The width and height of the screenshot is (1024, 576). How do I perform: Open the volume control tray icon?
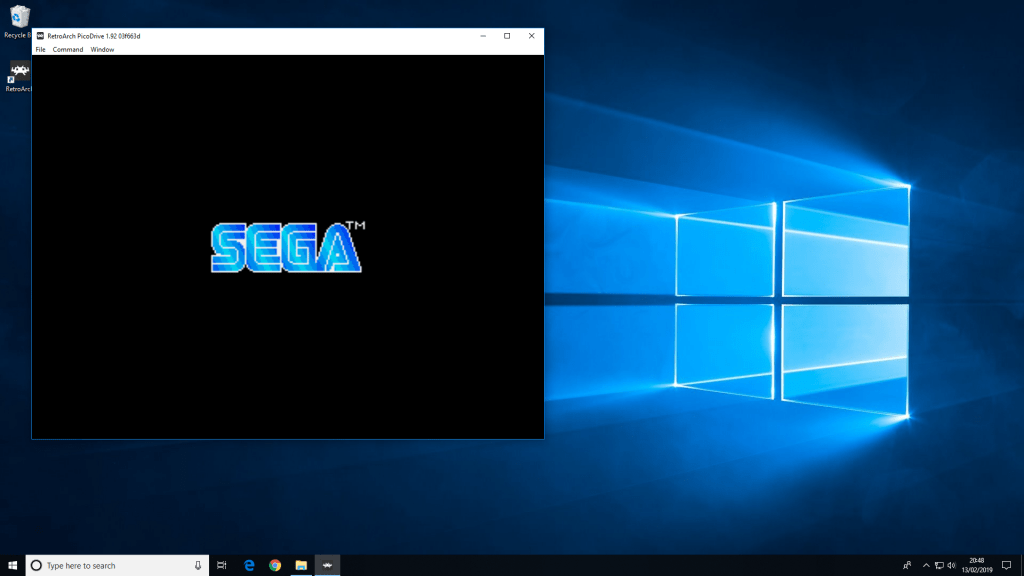click(x=952, y=566)
